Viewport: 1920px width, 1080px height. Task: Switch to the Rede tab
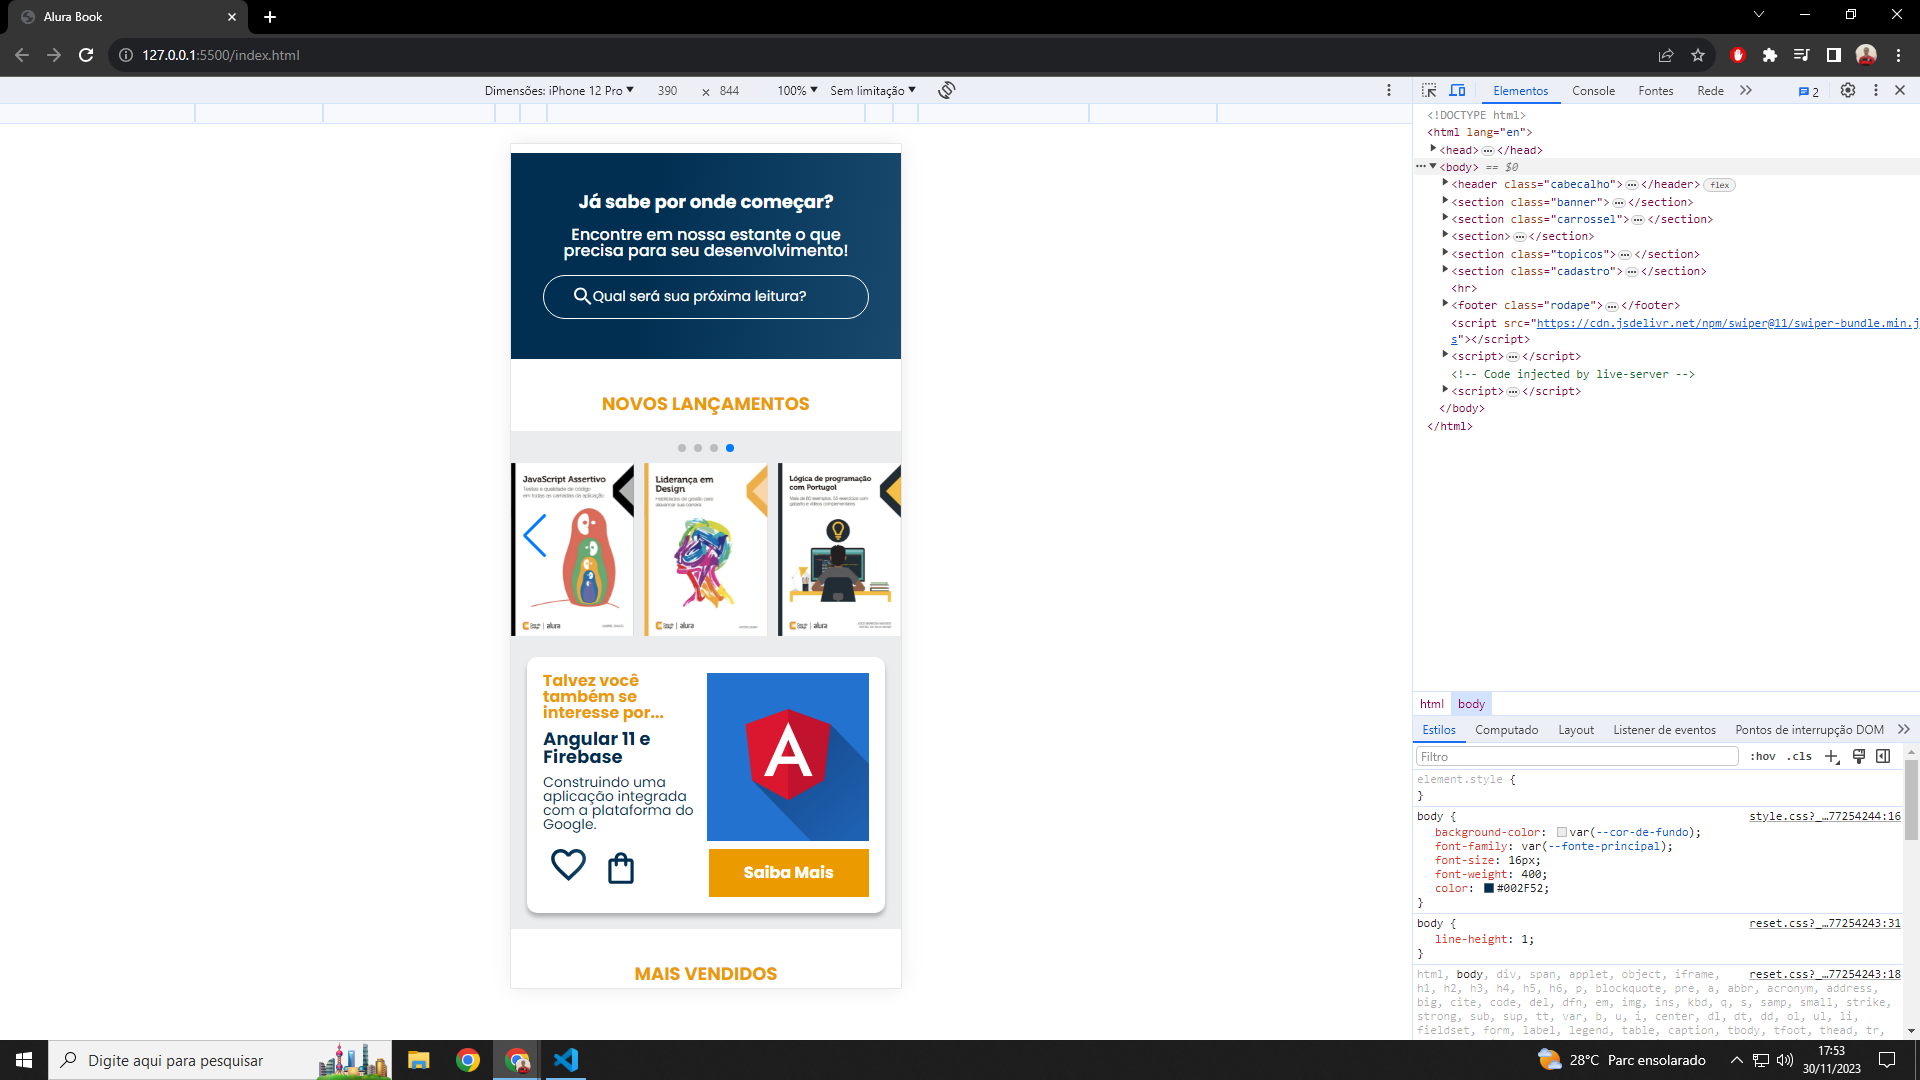click(x=1710, y=90)
